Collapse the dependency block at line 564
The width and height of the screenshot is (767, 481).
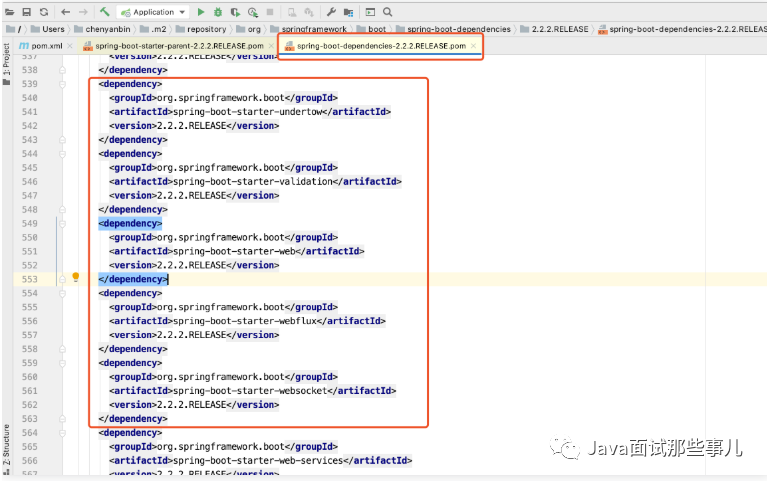pos(63,433)
